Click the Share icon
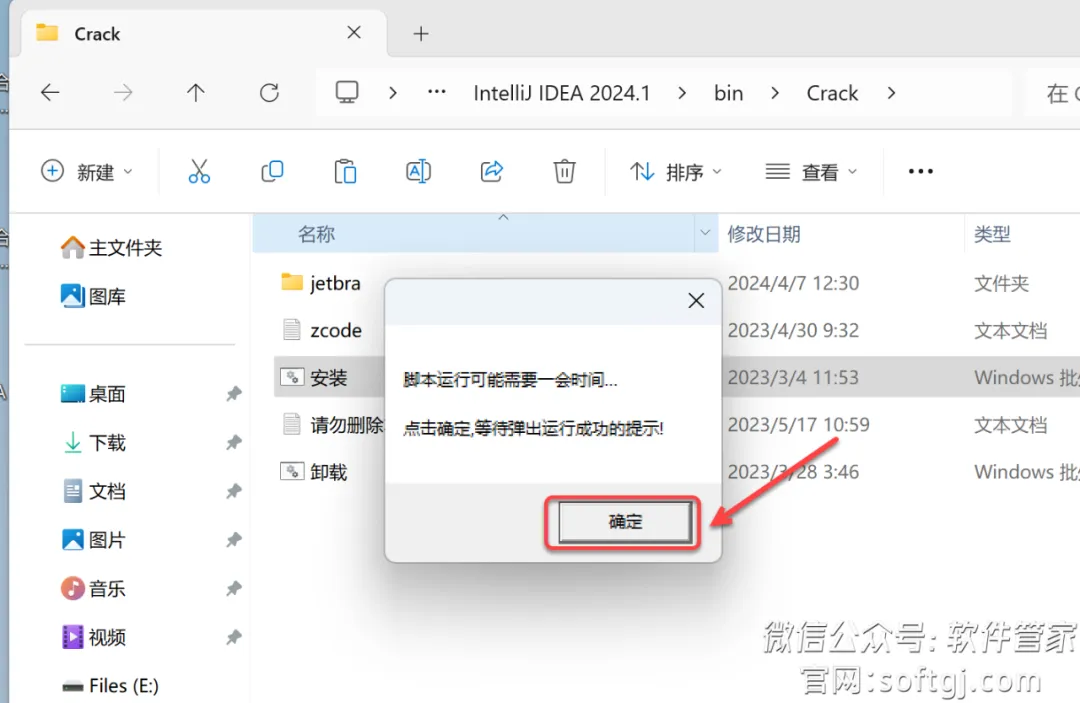1080x703 pixels. pyautogui.click(x=491, y=171)
